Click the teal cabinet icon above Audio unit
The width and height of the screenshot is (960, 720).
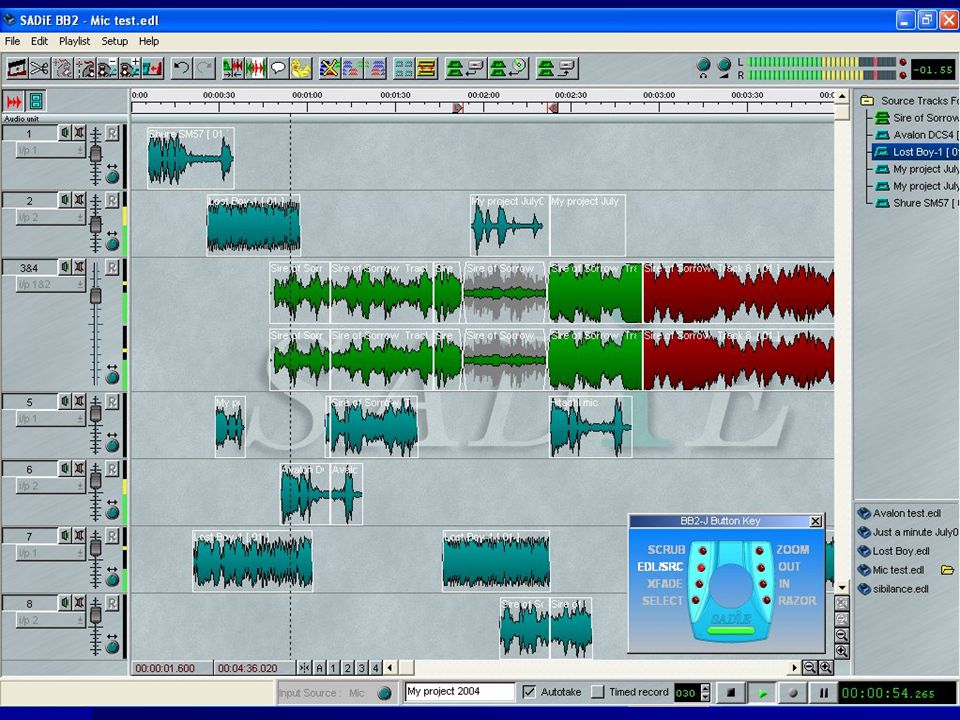[36, 101]
